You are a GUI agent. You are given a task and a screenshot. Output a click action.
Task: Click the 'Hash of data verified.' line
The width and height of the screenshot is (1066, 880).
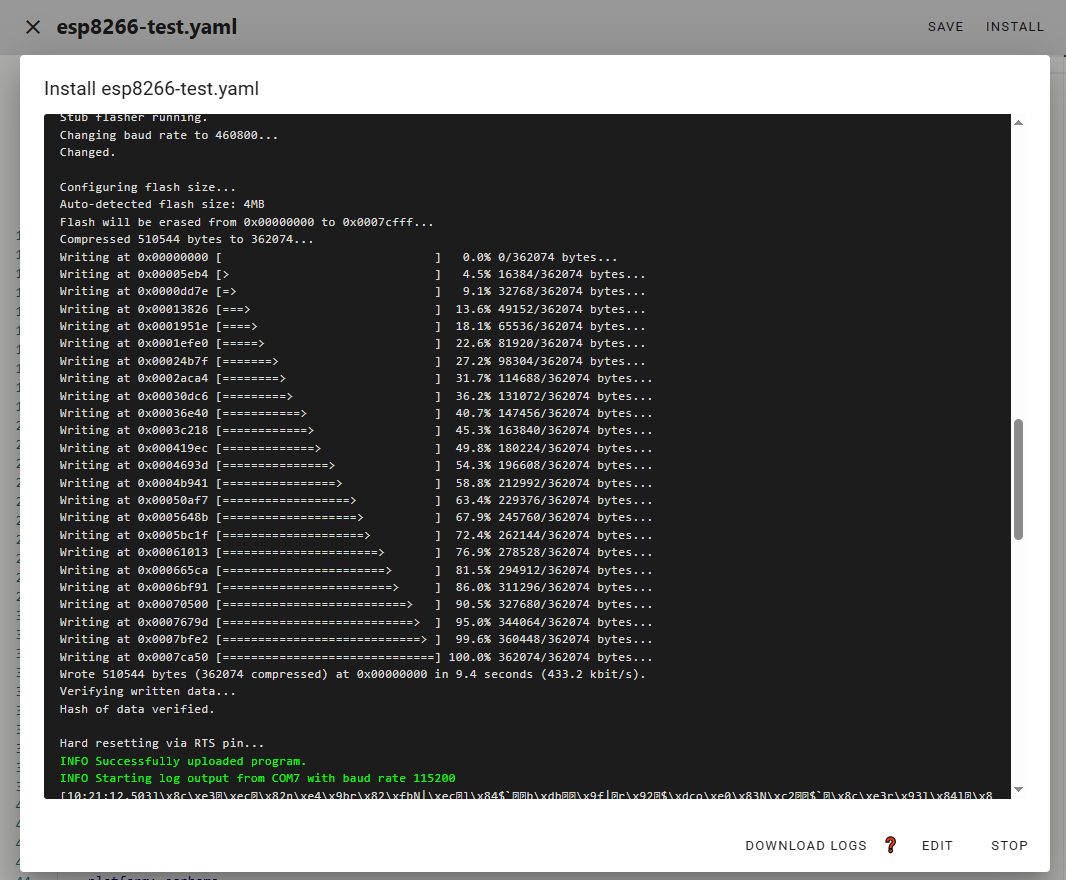point(137,709)
